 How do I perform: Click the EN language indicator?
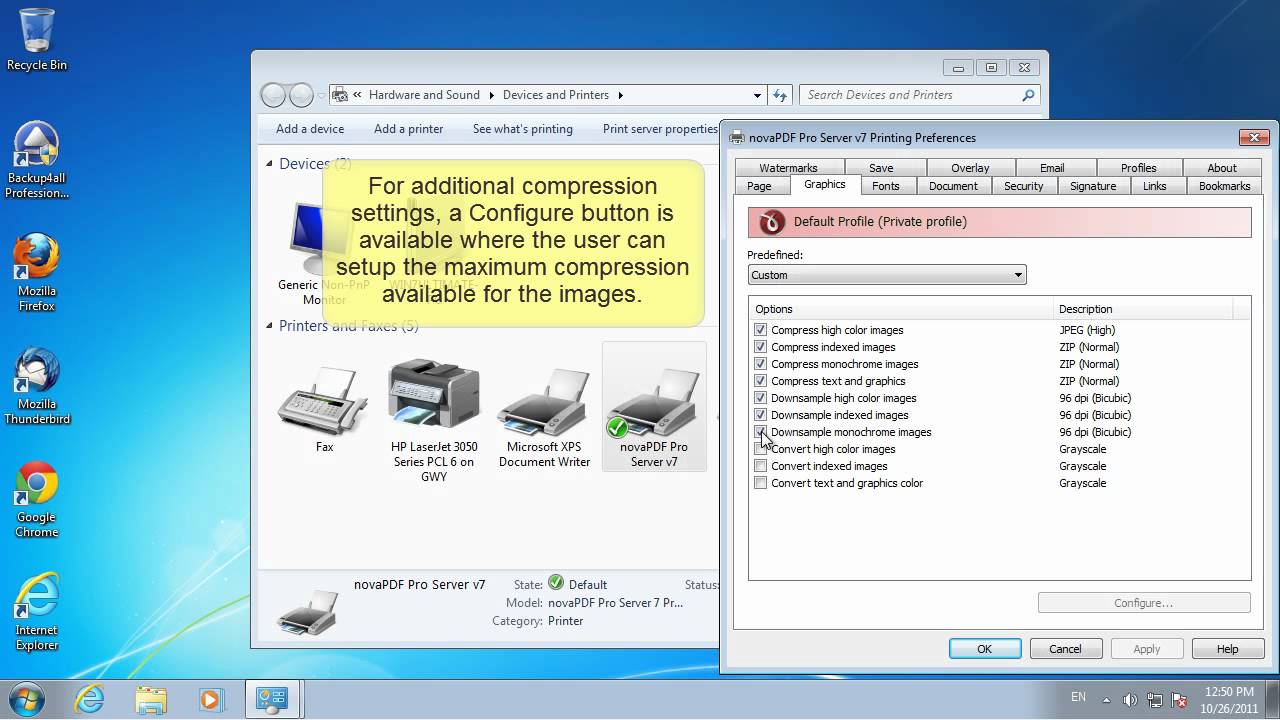point(1078,697)
